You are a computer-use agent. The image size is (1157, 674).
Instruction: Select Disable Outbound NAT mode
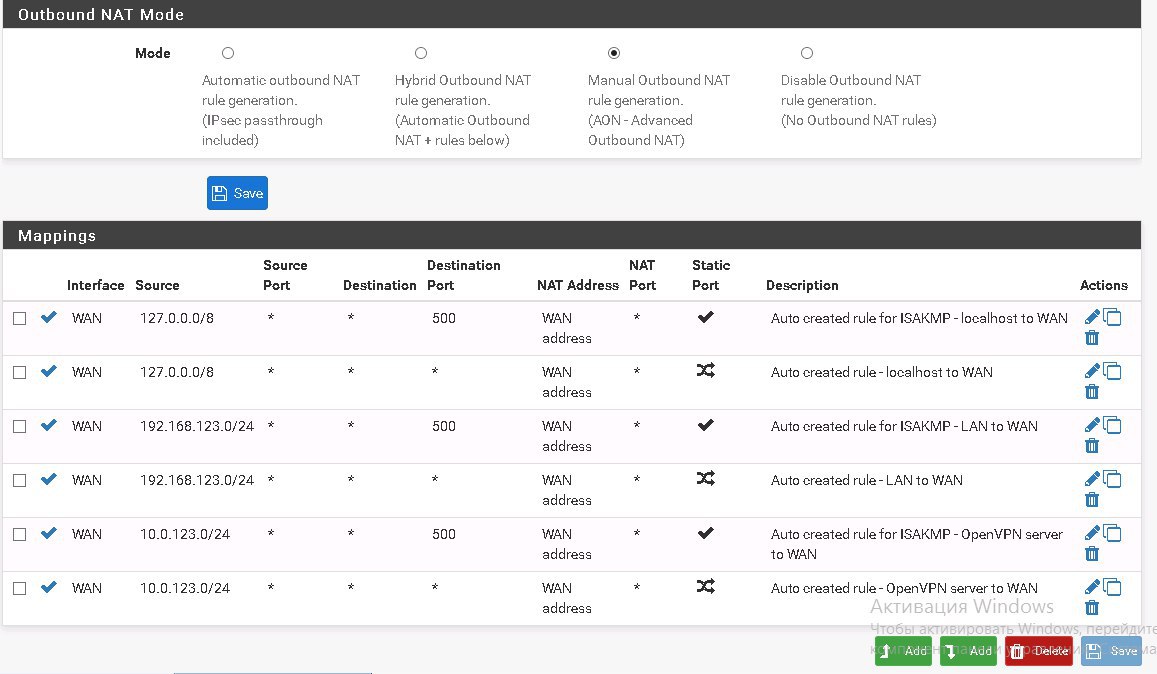coord(807,53)
